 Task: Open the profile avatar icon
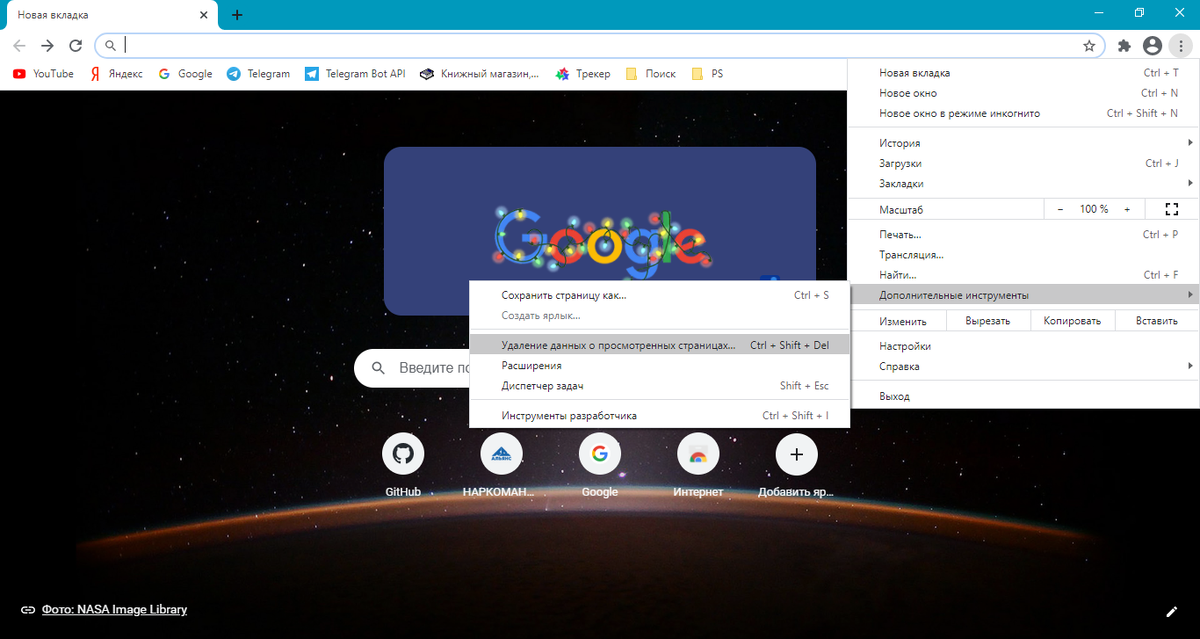[x=1152, y=46]
